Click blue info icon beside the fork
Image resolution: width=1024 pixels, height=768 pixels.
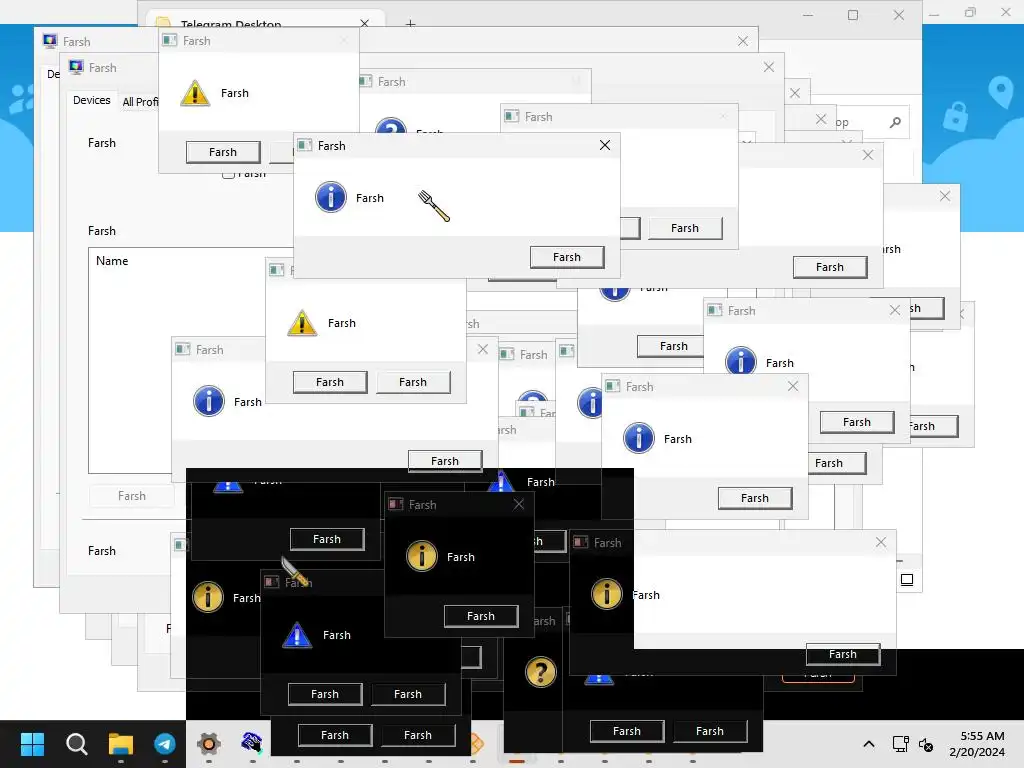(x=331, y=197)
